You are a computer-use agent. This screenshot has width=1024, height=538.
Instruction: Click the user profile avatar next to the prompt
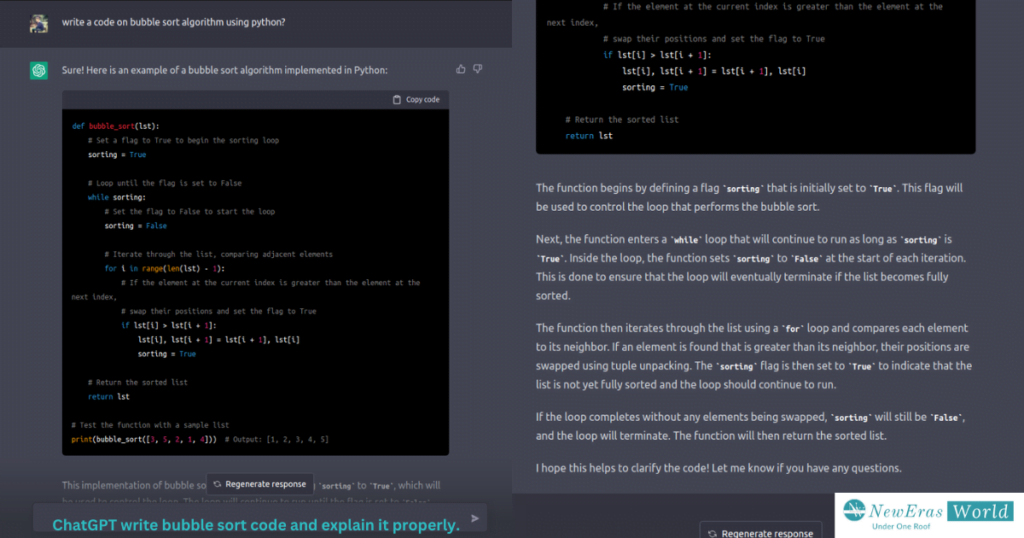coord(39,23)
